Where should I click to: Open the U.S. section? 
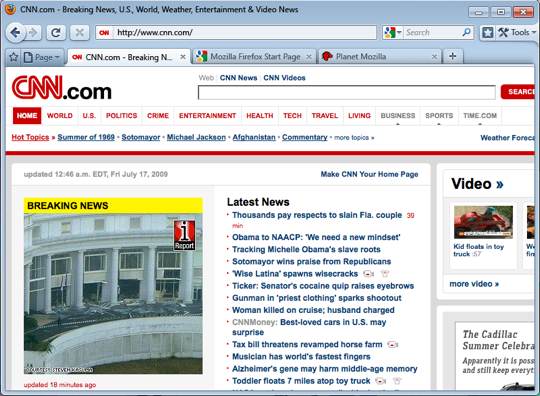(x=89, y=116)
